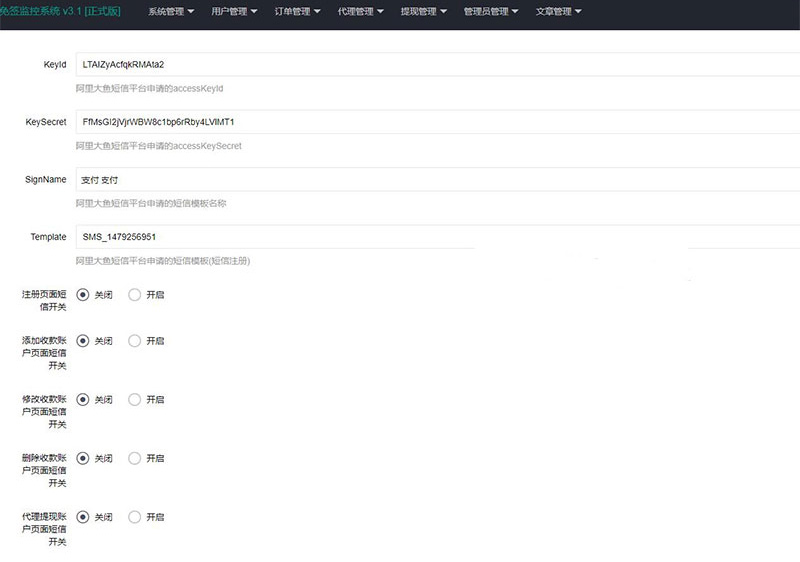Image resolution: width=800 pixels, height=562 pixels.
Task: Enable 开启 for 添加收款账户页面短信开关
Action: (135, 341)
